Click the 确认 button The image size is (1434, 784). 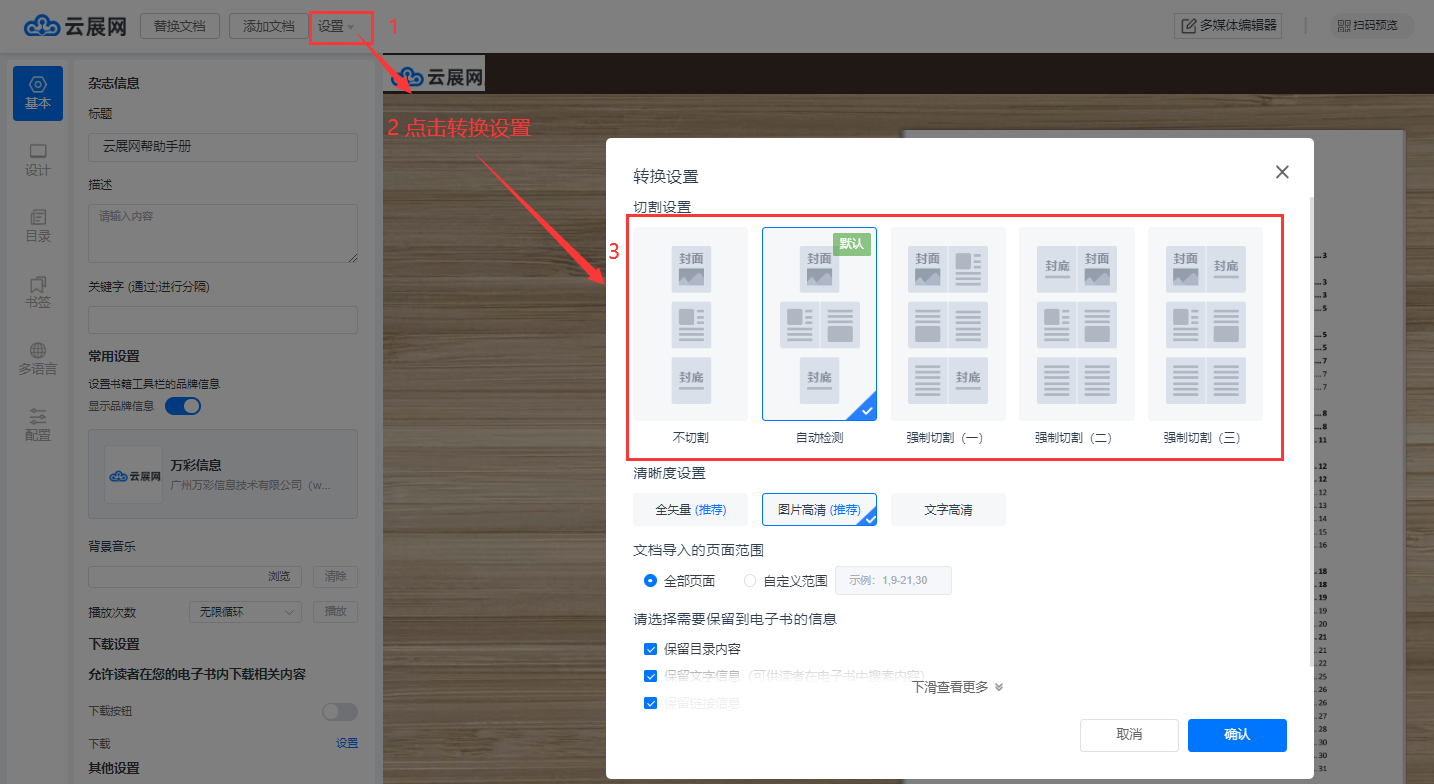1236,735
